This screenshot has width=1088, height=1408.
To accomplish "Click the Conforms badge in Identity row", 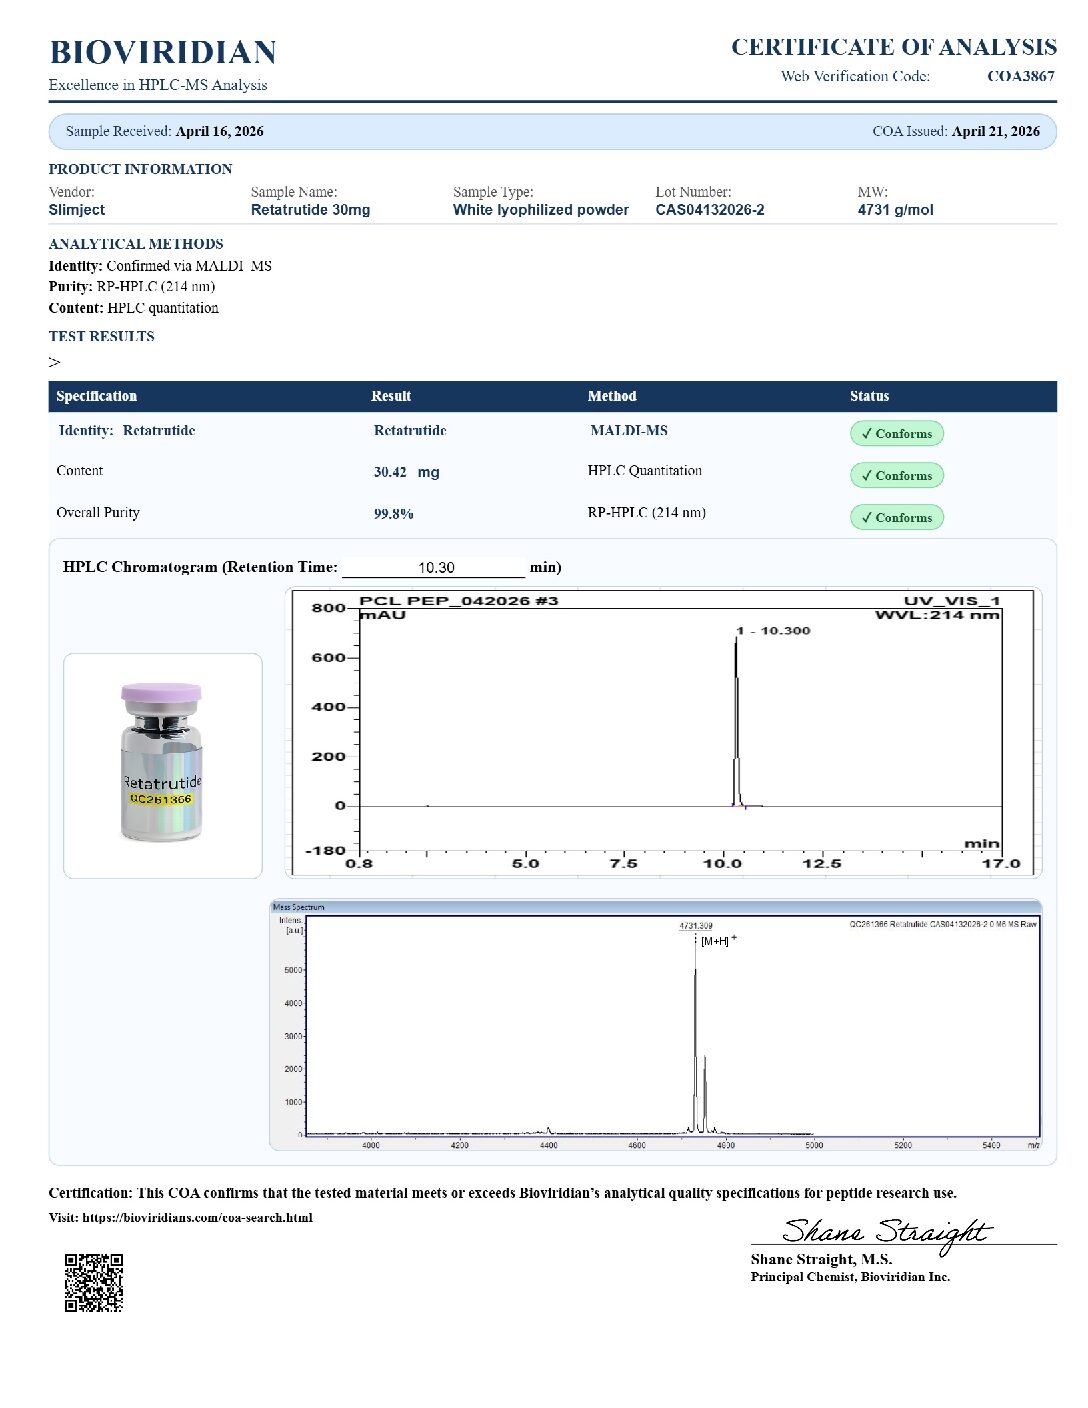I will click(897, 433).
